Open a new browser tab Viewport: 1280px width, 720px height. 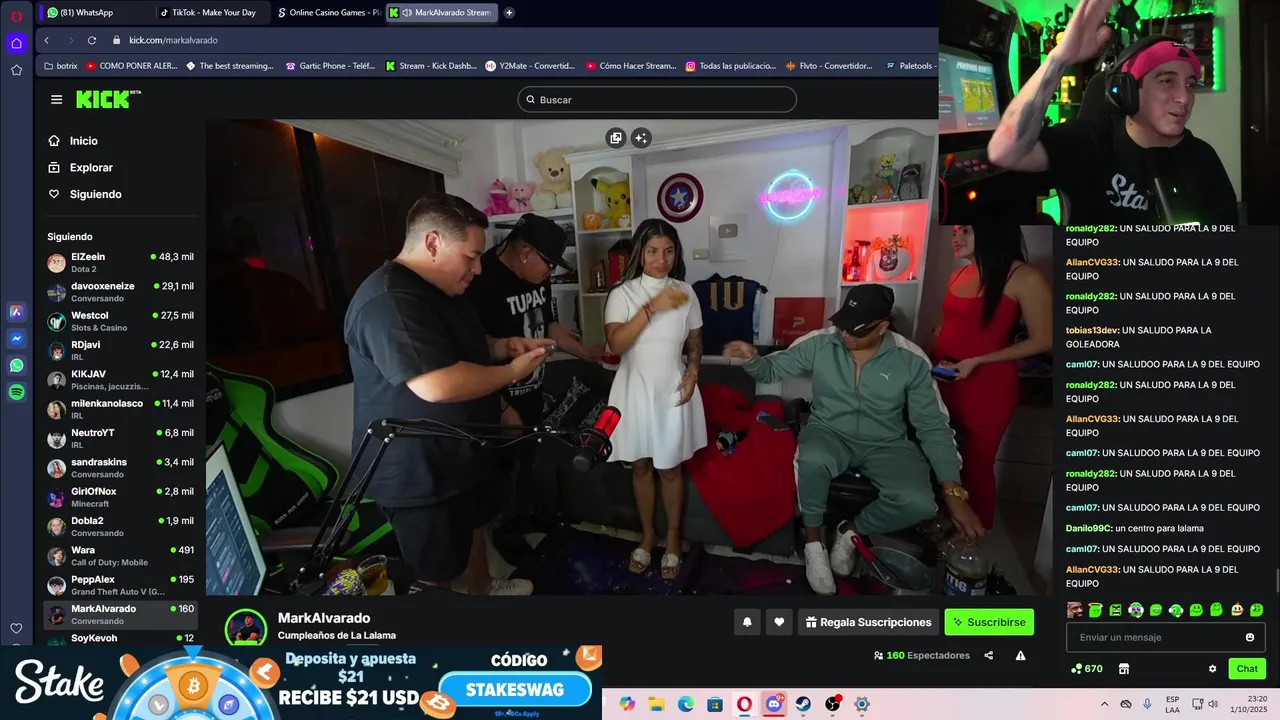pyautogui.click(x=509, y=12)
